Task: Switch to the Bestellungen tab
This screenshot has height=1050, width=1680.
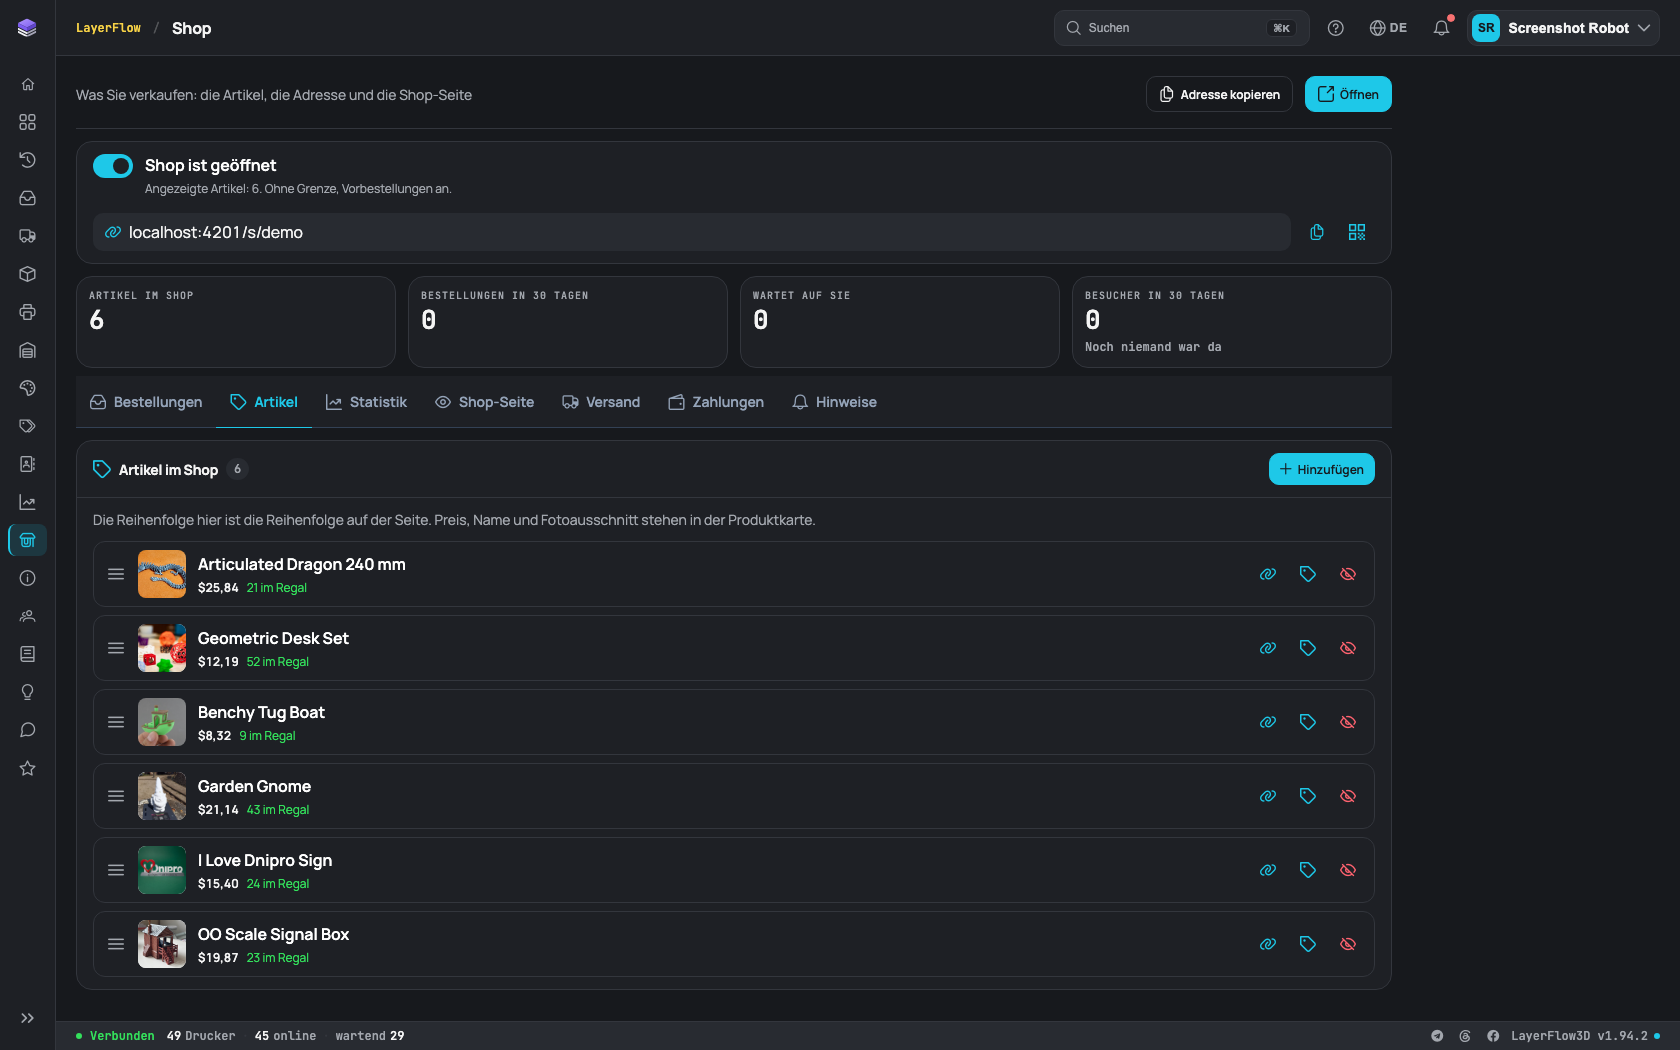Action: [x=146, y=402]
